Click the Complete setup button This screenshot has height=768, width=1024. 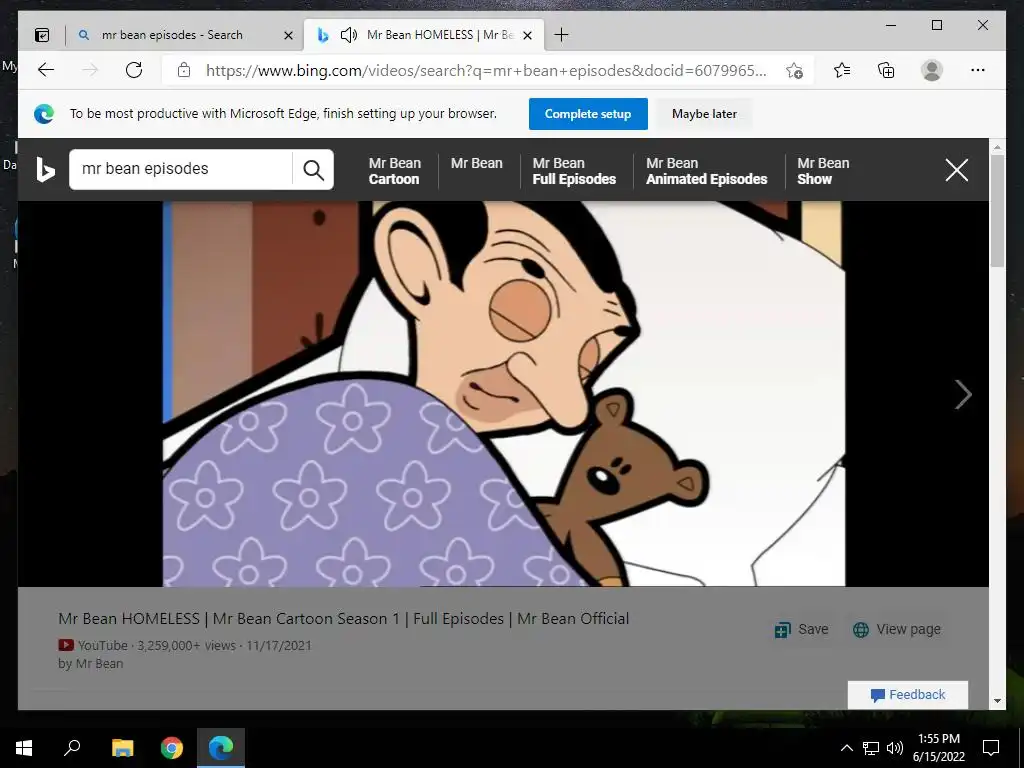588,114
